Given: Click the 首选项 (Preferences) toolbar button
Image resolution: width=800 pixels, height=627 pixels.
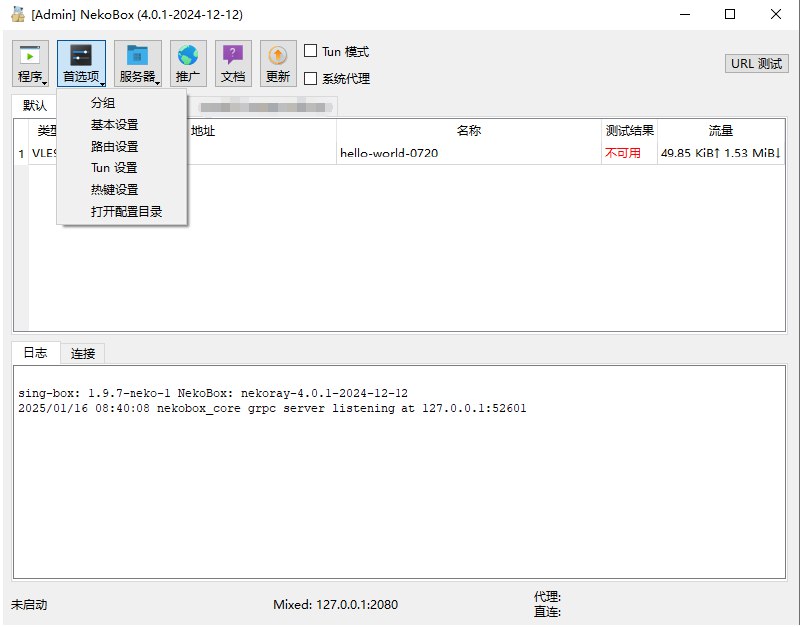Looking at the screenshot, I should [x=81, y=63].
